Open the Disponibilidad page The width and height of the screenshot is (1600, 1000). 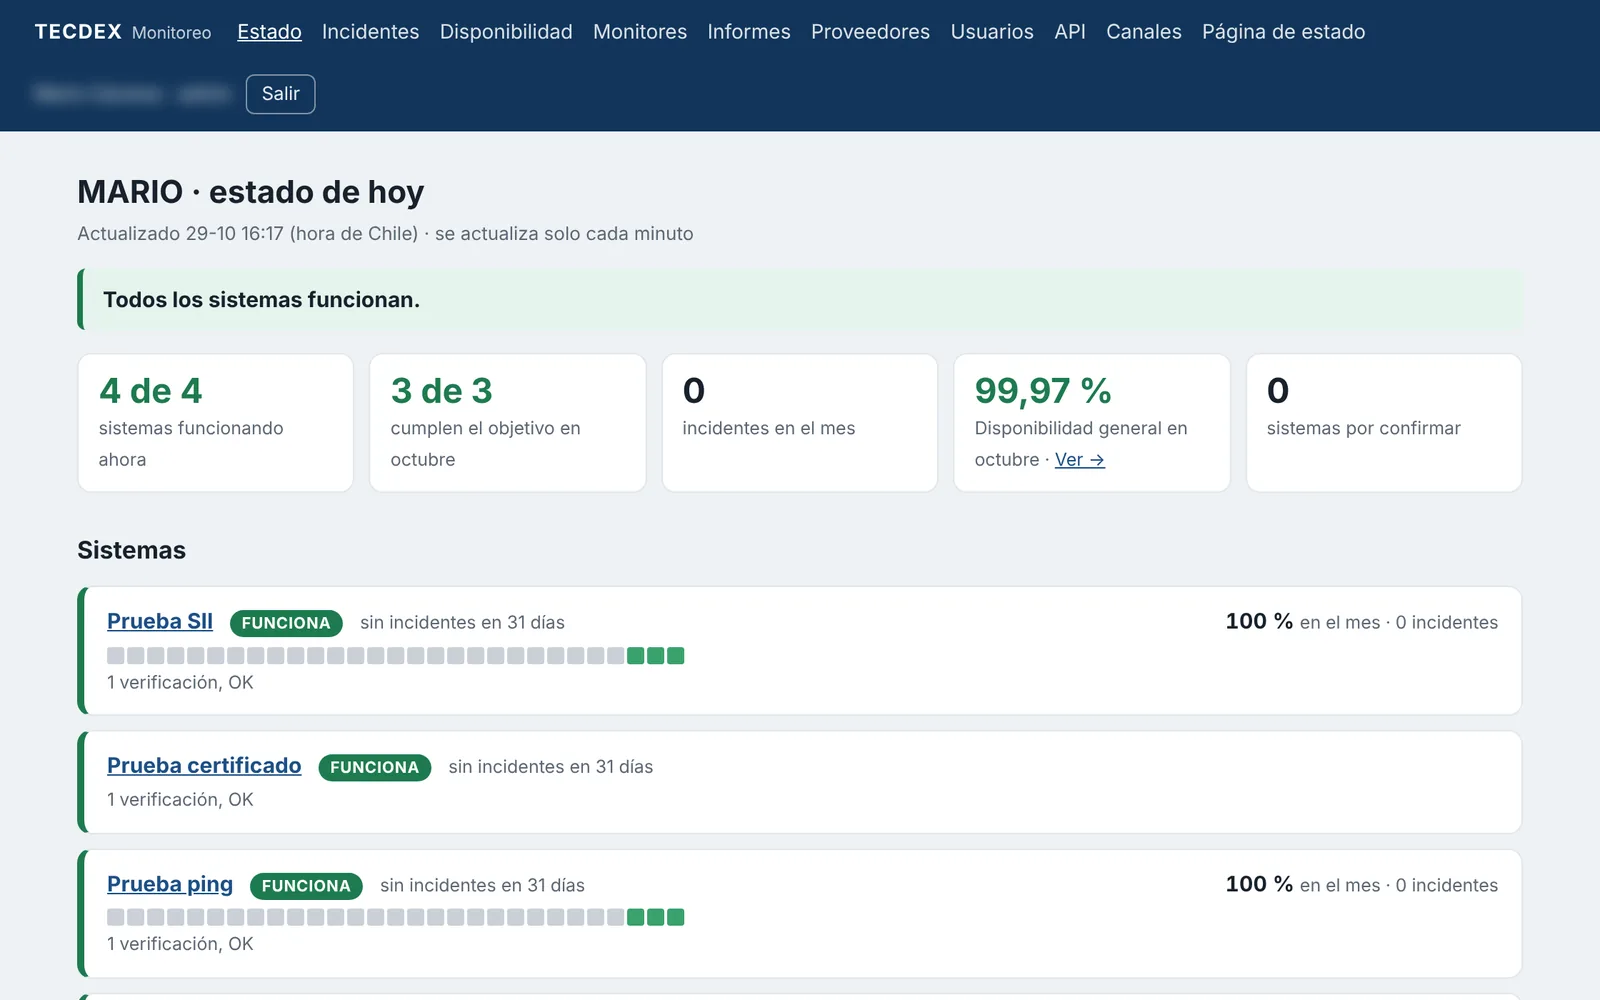(506, 32)
